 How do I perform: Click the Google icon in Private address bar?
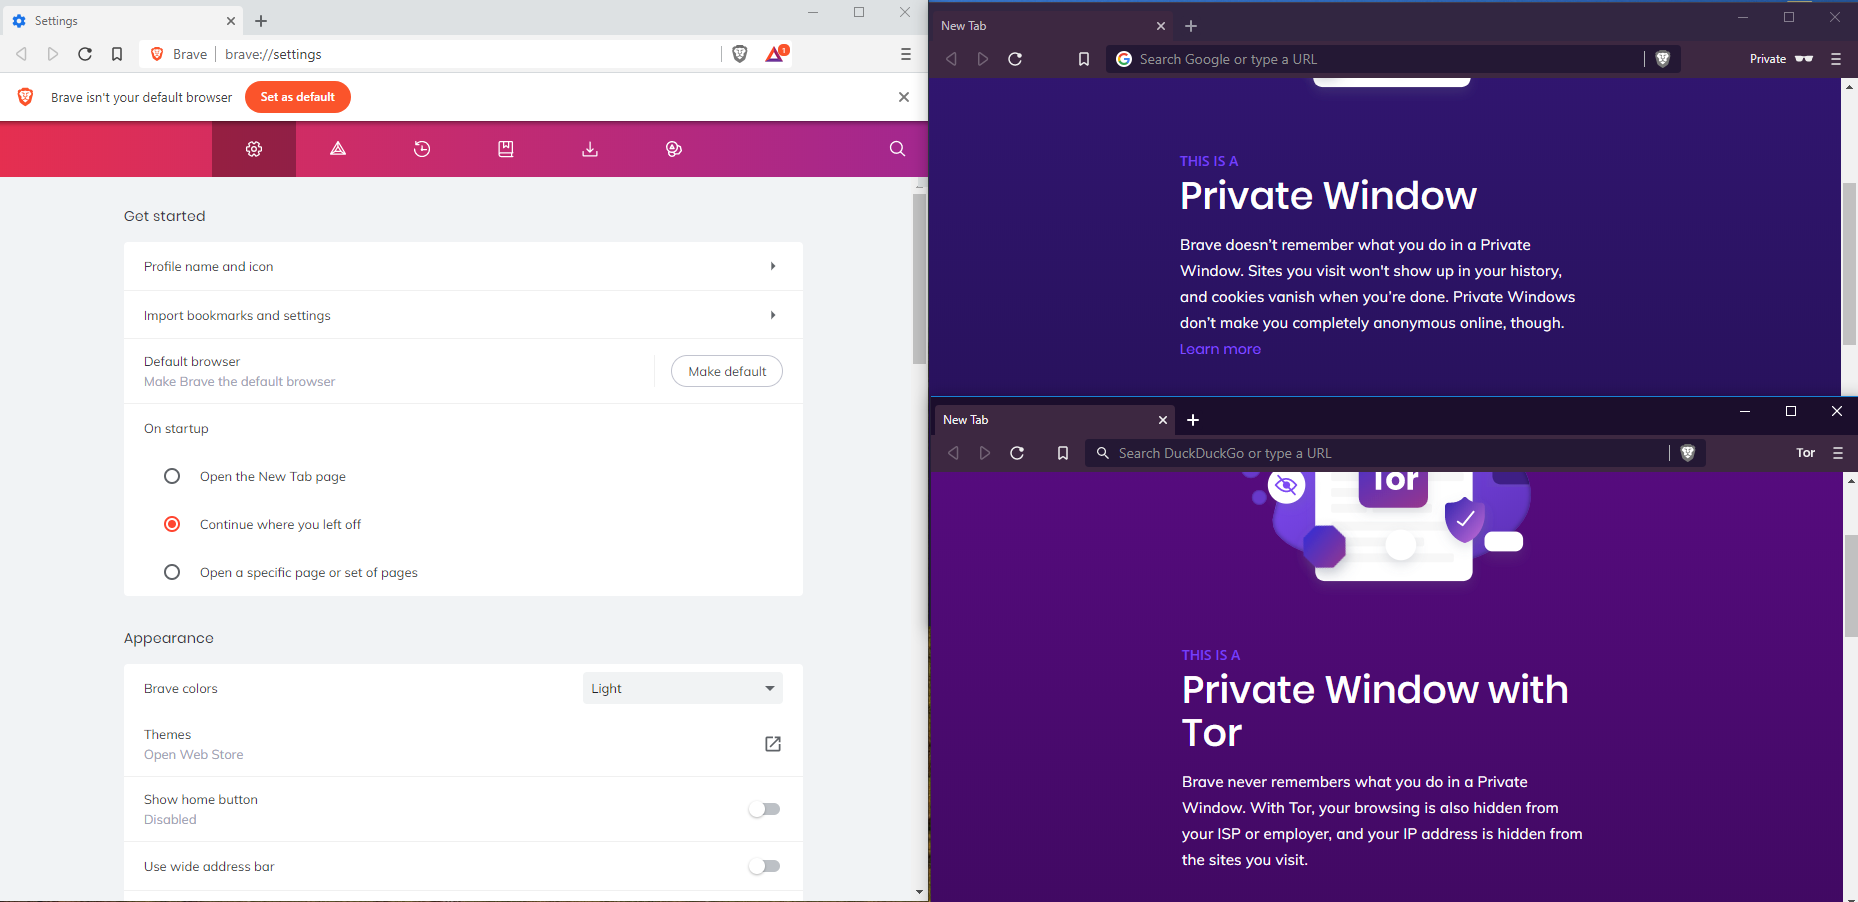tap(1124, 59)
